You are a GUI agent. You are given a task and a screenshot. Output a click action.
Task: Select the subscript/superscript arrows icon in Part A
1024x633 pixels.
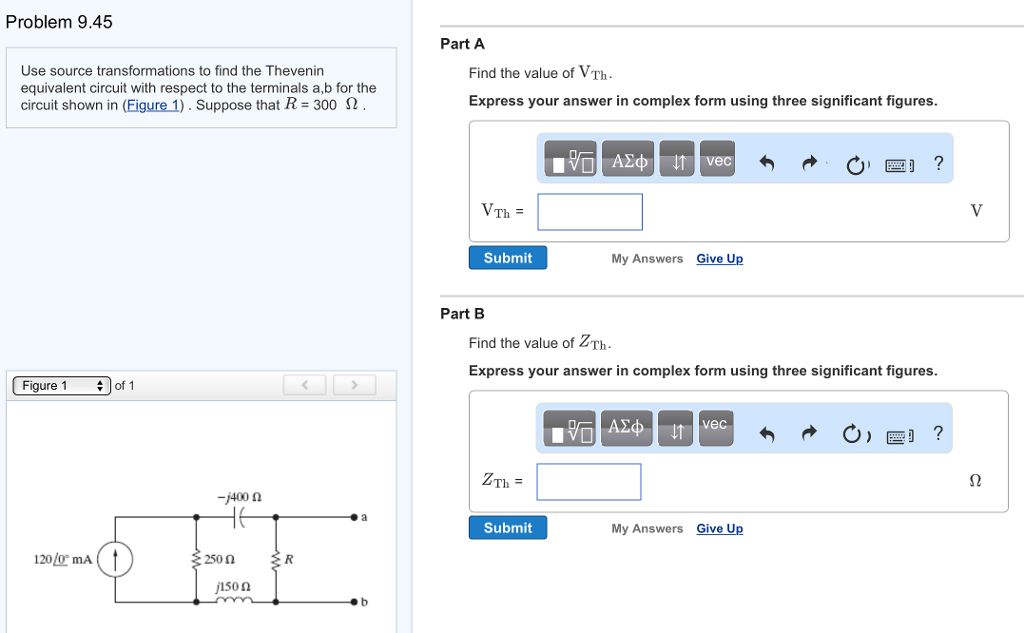tap(677, 158)
